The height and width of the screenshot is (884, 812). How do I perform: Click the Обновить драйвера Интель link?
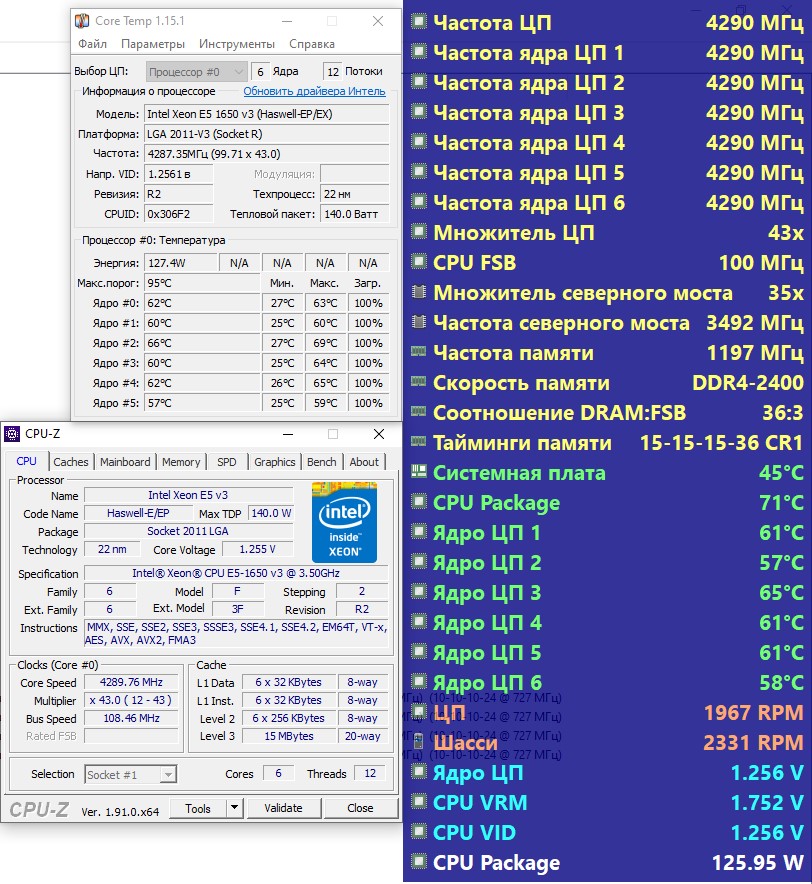pyautogui.click(x=314, y=91)
